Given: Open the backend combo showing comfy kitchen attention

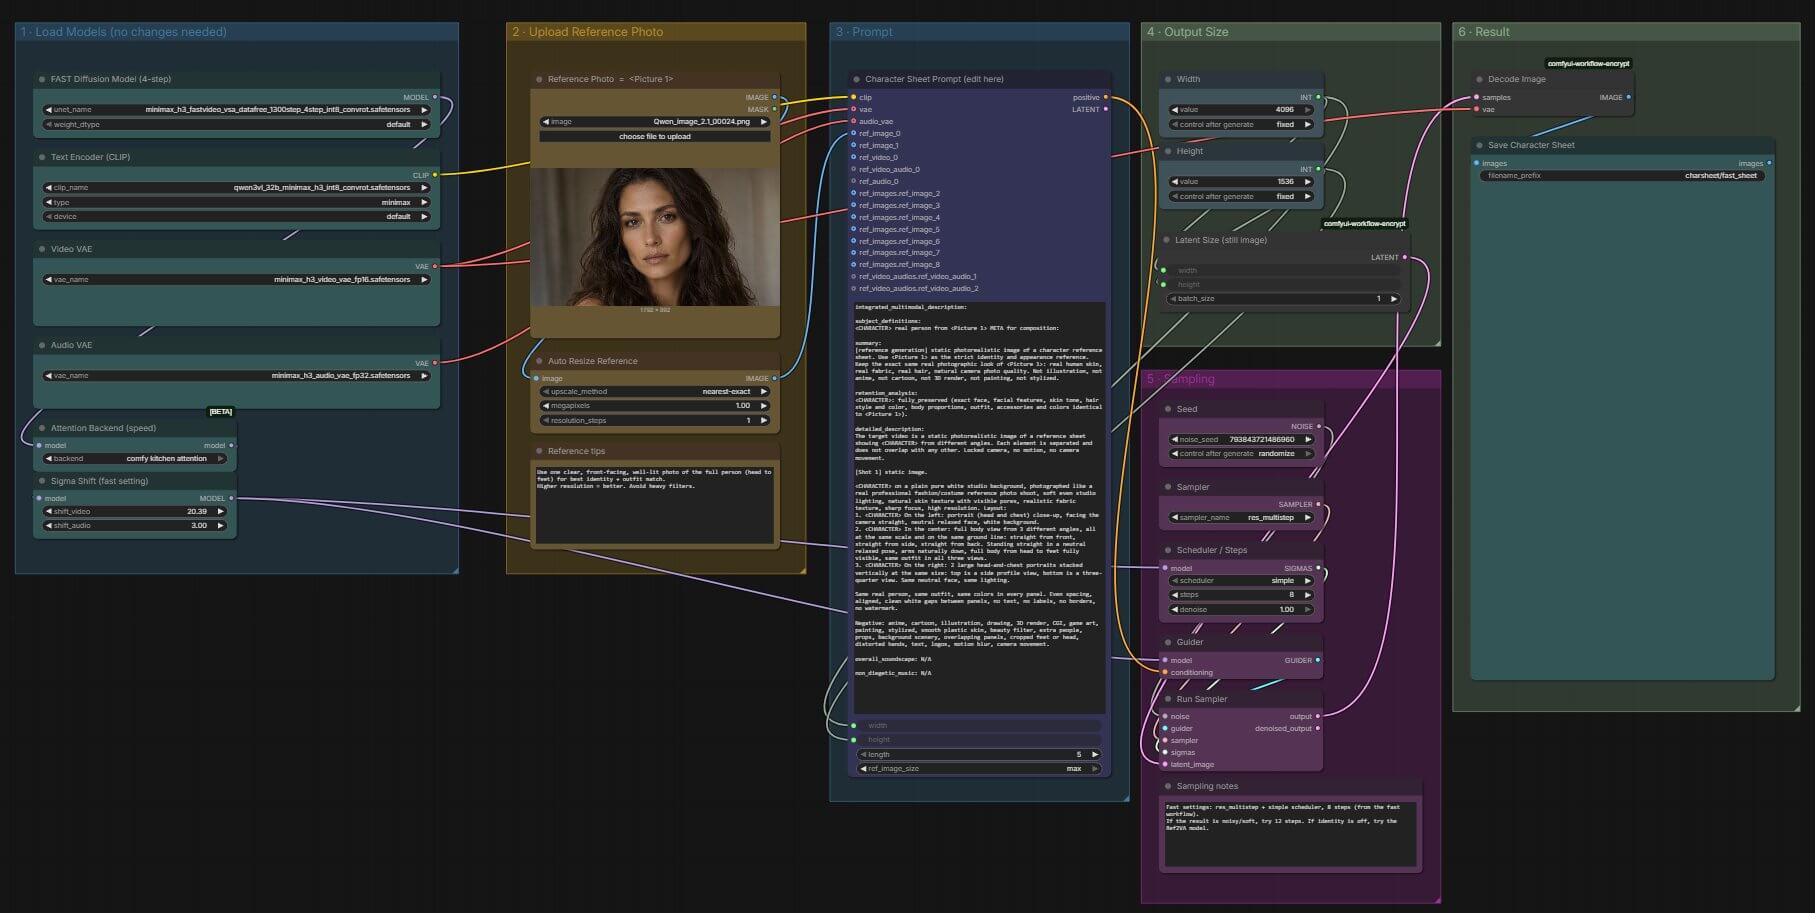Looking at the screenshot, I should (135, 459).
